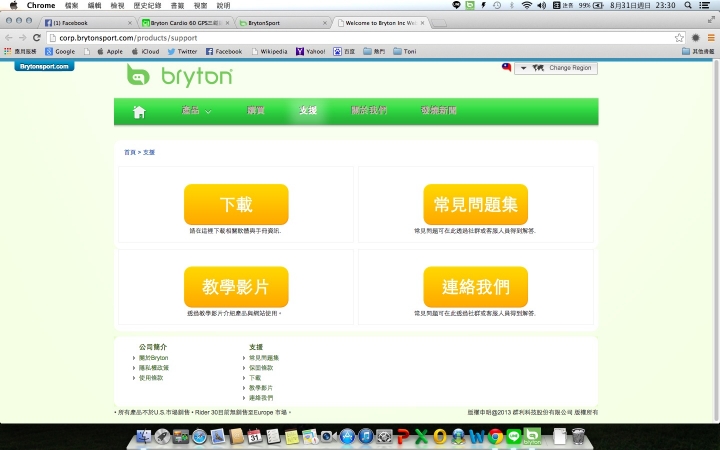
Task: Click the page vertical scrollbar
Action: 716,241
